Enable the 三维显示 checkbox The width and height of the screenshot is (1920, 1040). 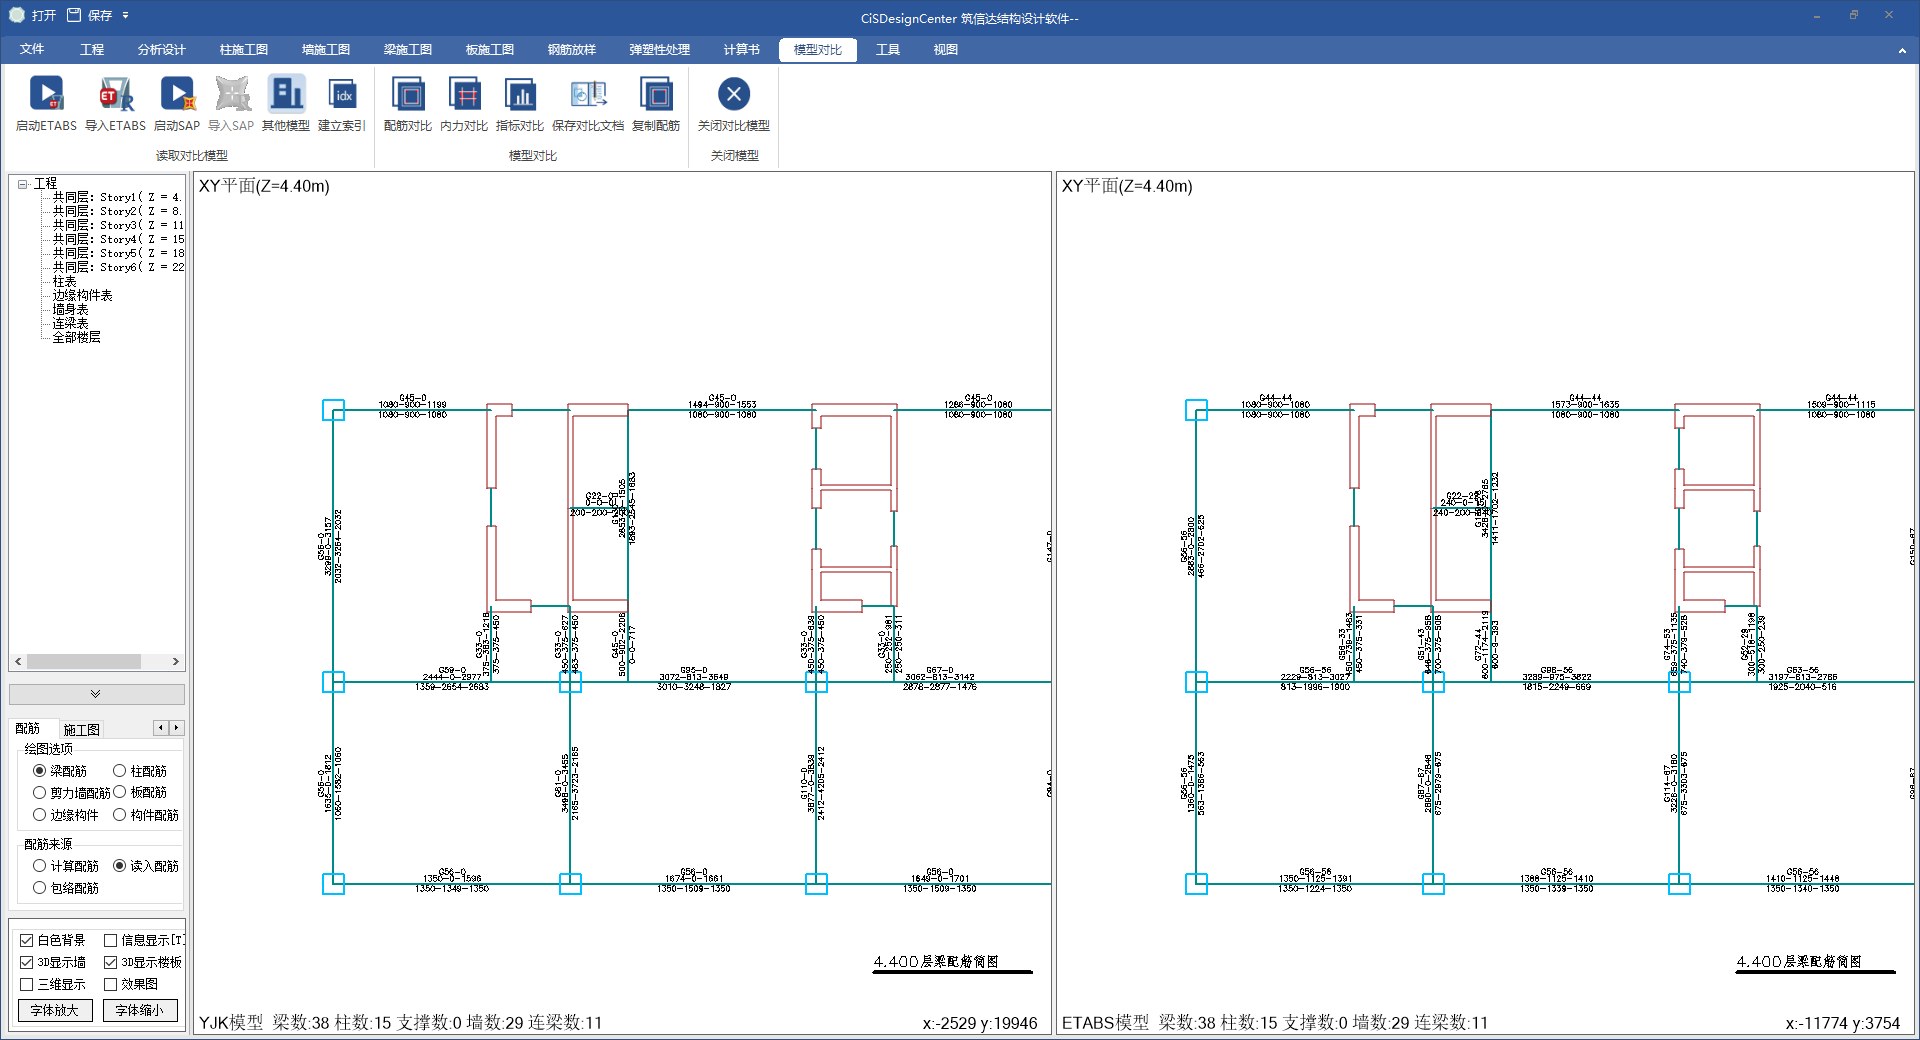(27, 985)
